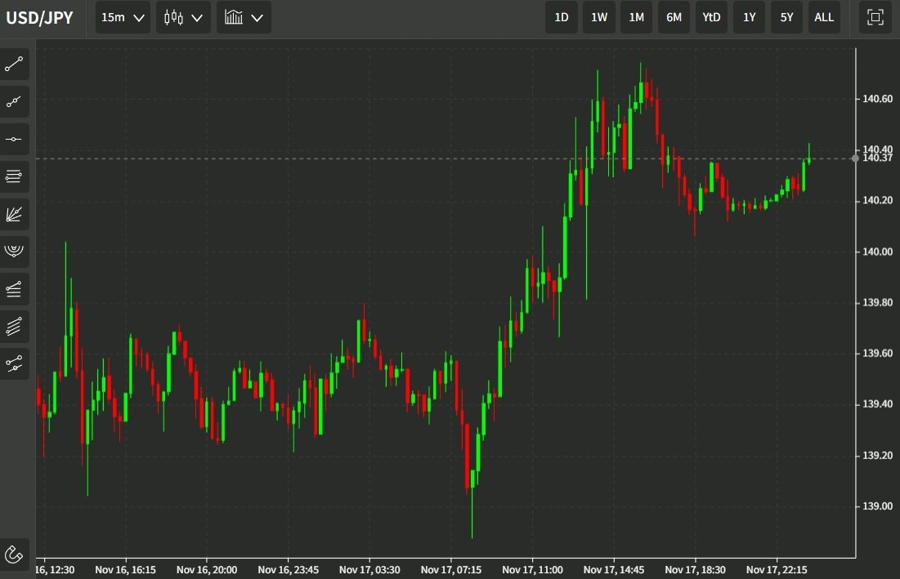Select the Gann fan tool
The width and height of the screenshot is (900, 579).
[14, 214]
